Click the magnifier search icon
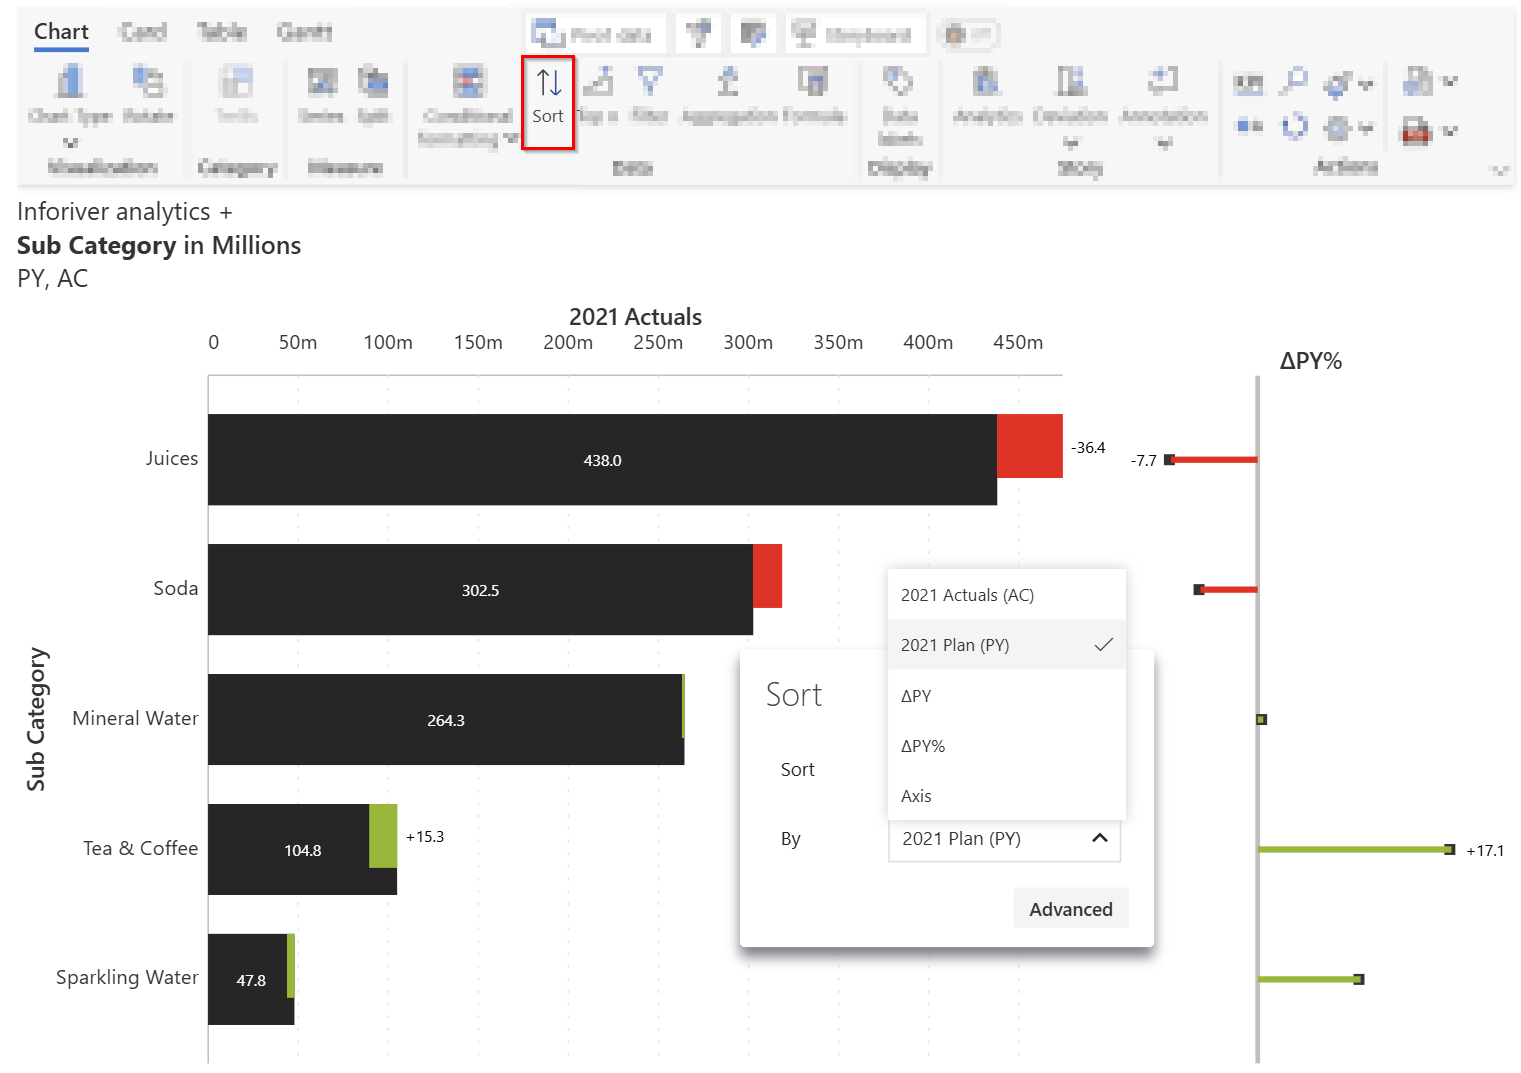The height and width of the screenshot is (1073, 1521). pyautogui.click(x=1295, y=80)
